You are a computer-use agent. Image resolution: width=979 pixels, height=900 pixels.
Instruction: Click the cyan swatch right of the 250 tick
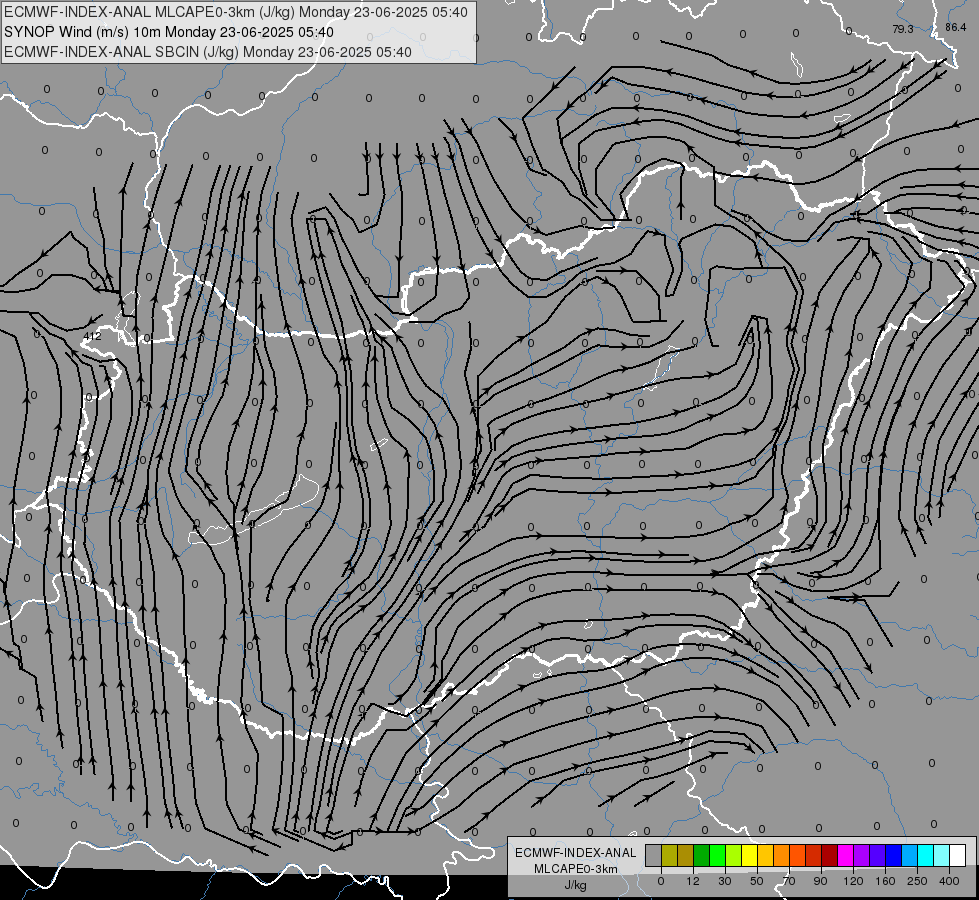click(926, 855)
